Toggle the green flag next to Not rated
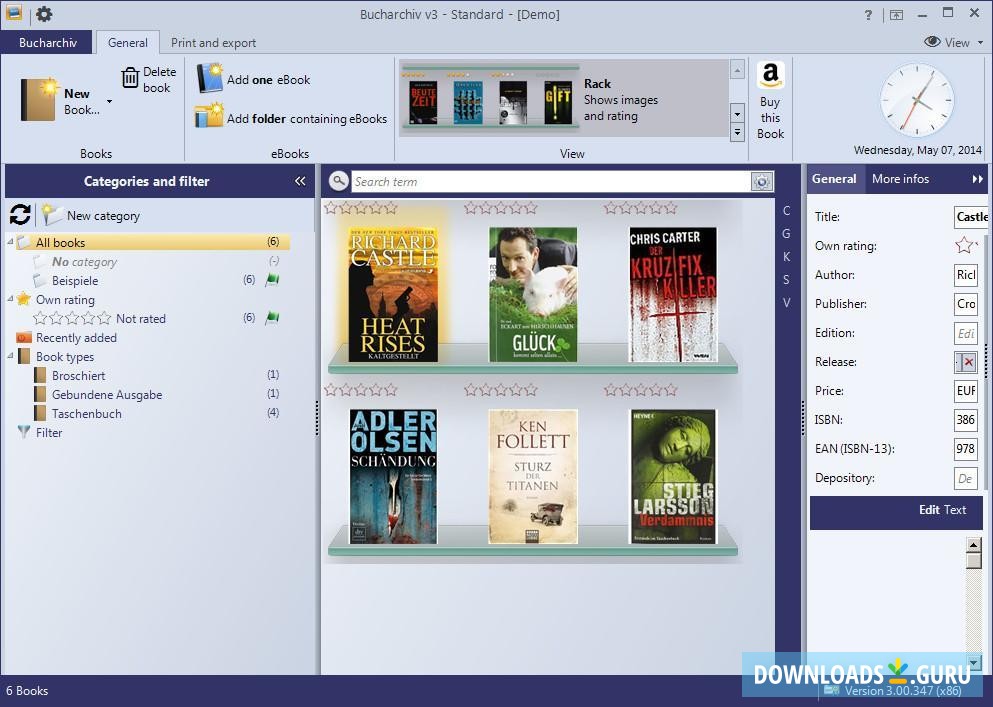Viewport: 993px width, 707px height. click(x=271, y=318)
